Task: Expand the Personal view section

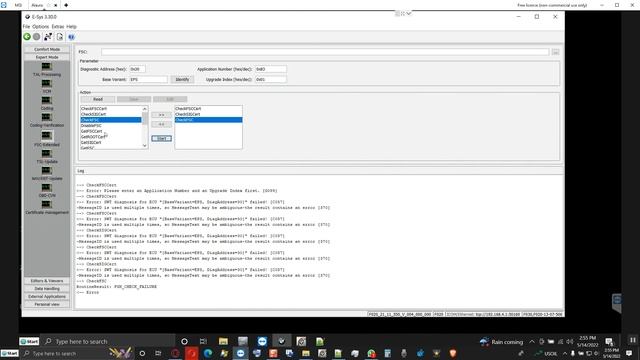Action: pyautogui.click(x=47, y=304)
